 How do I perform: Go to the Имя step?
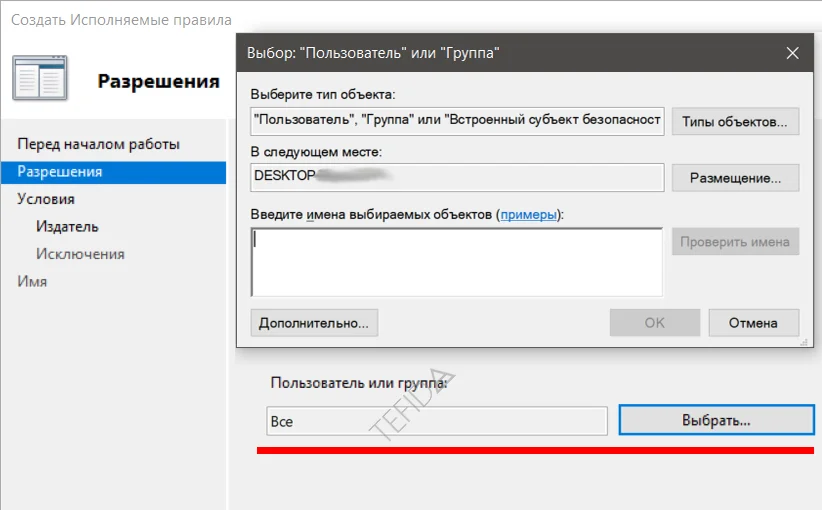(x=32, y=282)
